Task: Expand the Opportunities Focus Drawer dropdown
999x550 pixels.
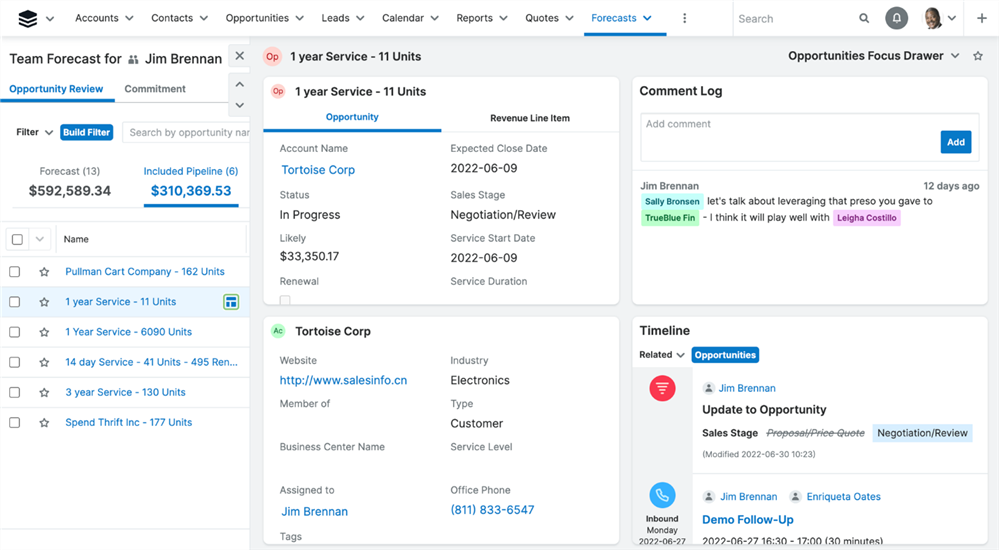Action: coord(955,56)
